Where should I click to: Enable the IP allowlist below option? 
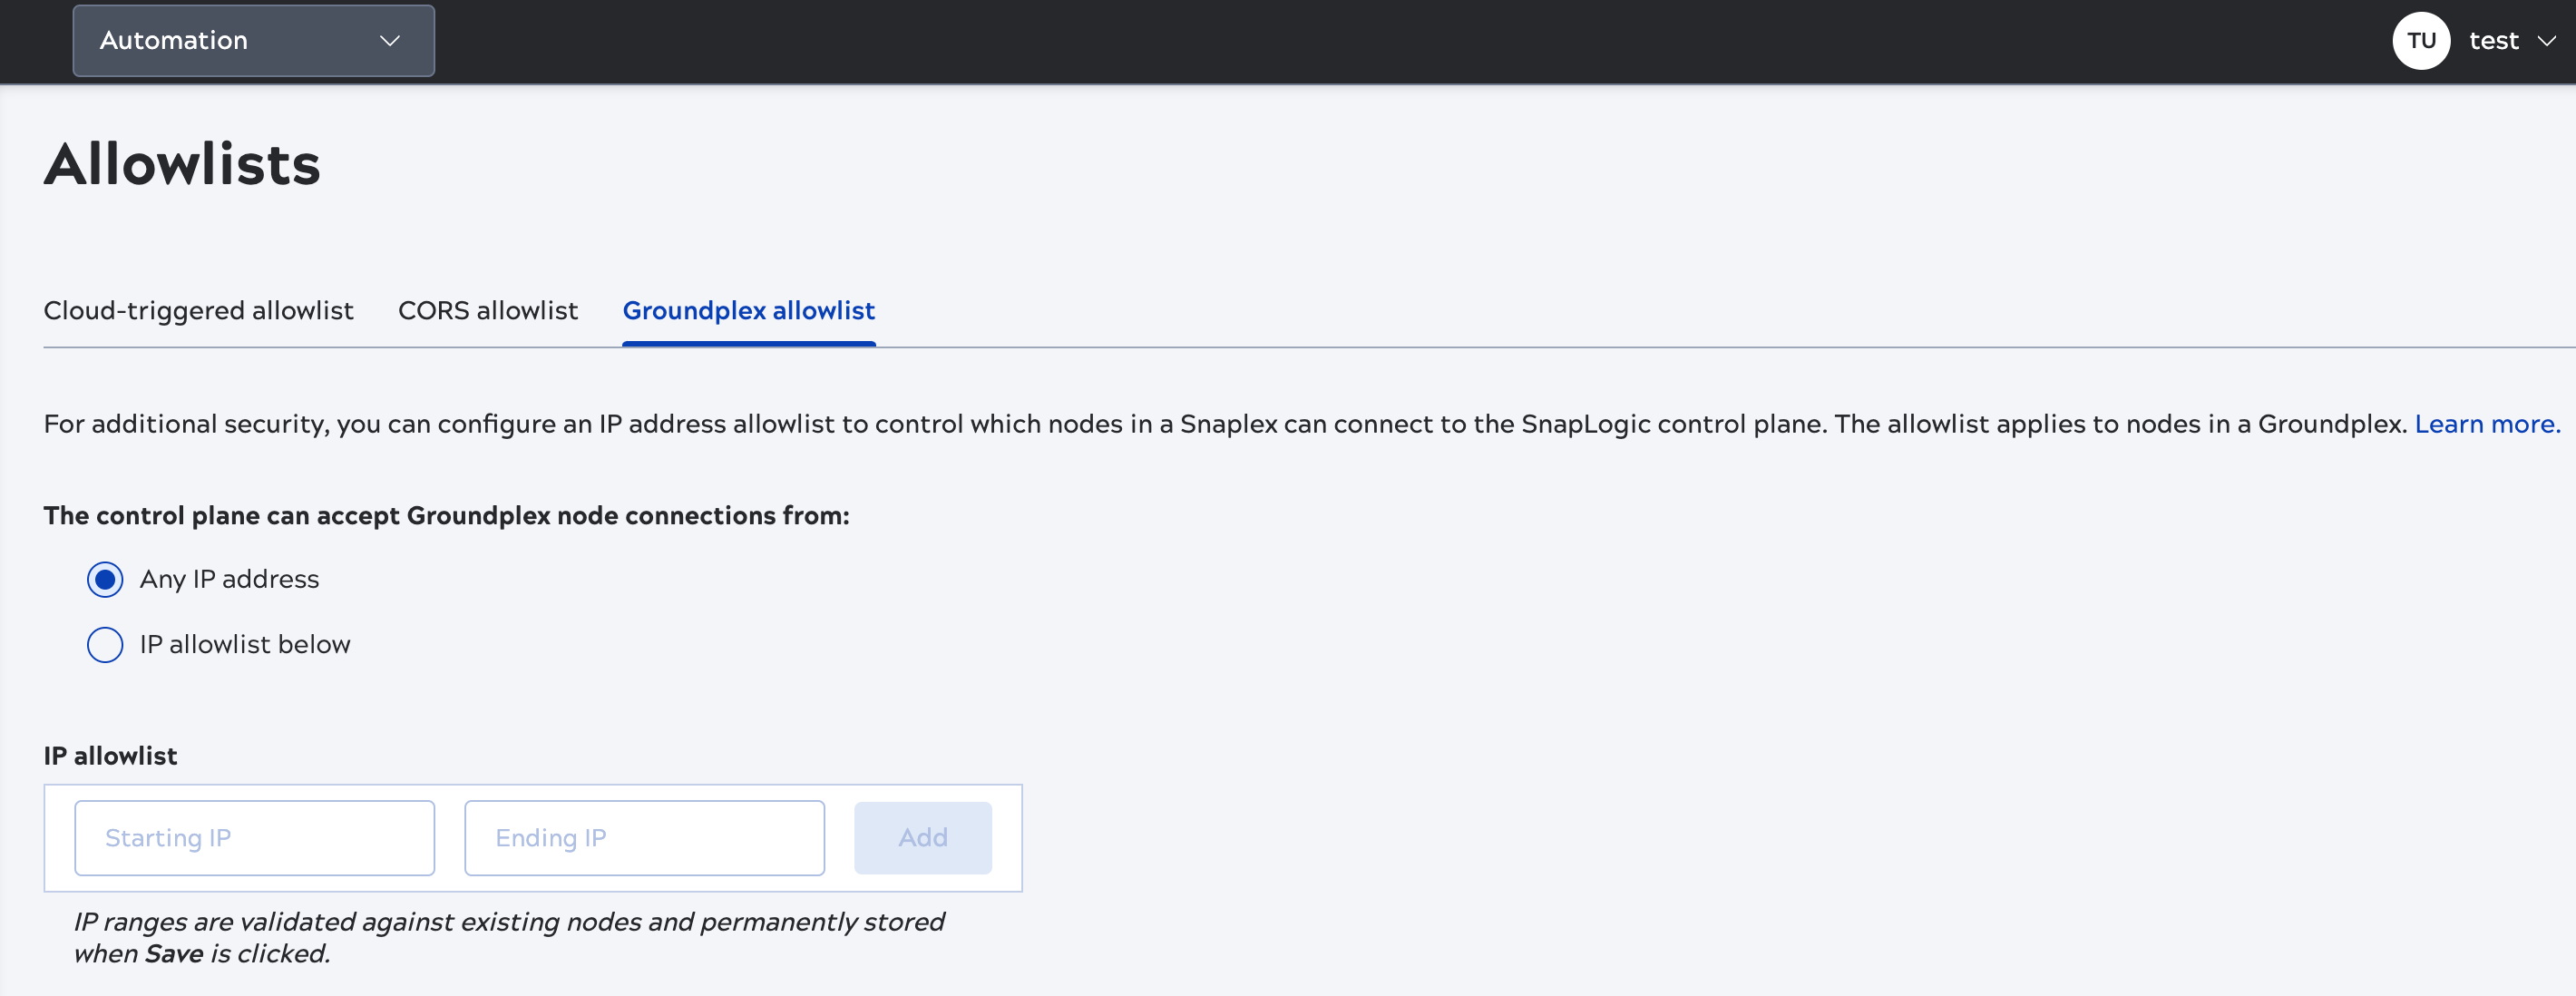[x=105, y=645]
